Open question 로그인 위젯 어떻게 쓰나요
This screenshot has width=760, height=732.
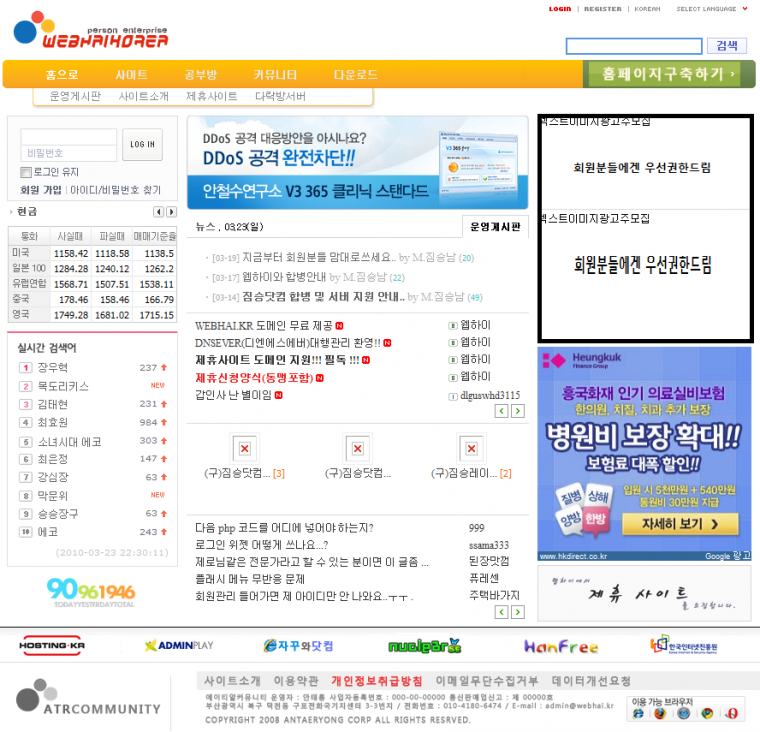[x=262, y=545]
